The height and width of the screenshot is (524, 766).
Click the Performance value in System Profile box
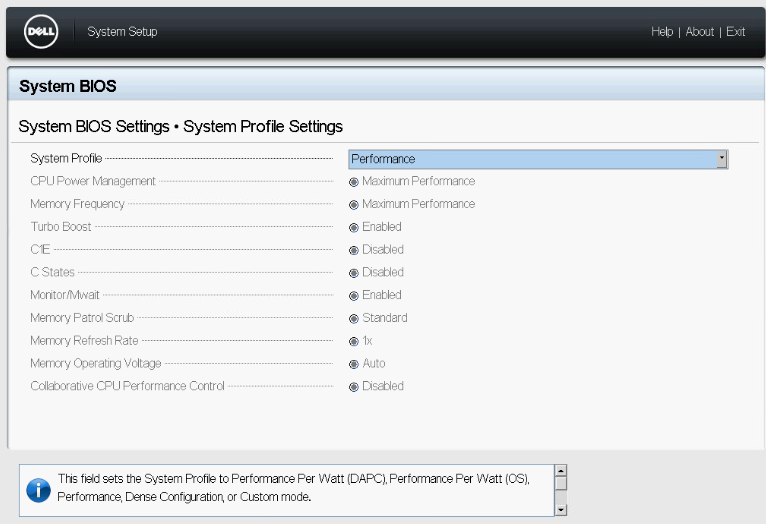(383, 159)
